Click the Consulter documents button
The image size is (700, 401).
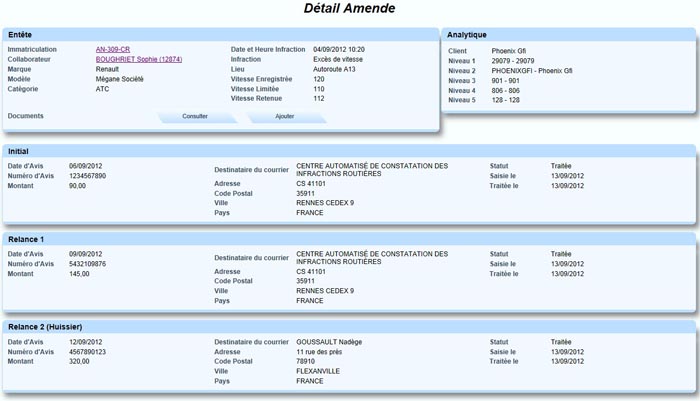tap(195, 117)
